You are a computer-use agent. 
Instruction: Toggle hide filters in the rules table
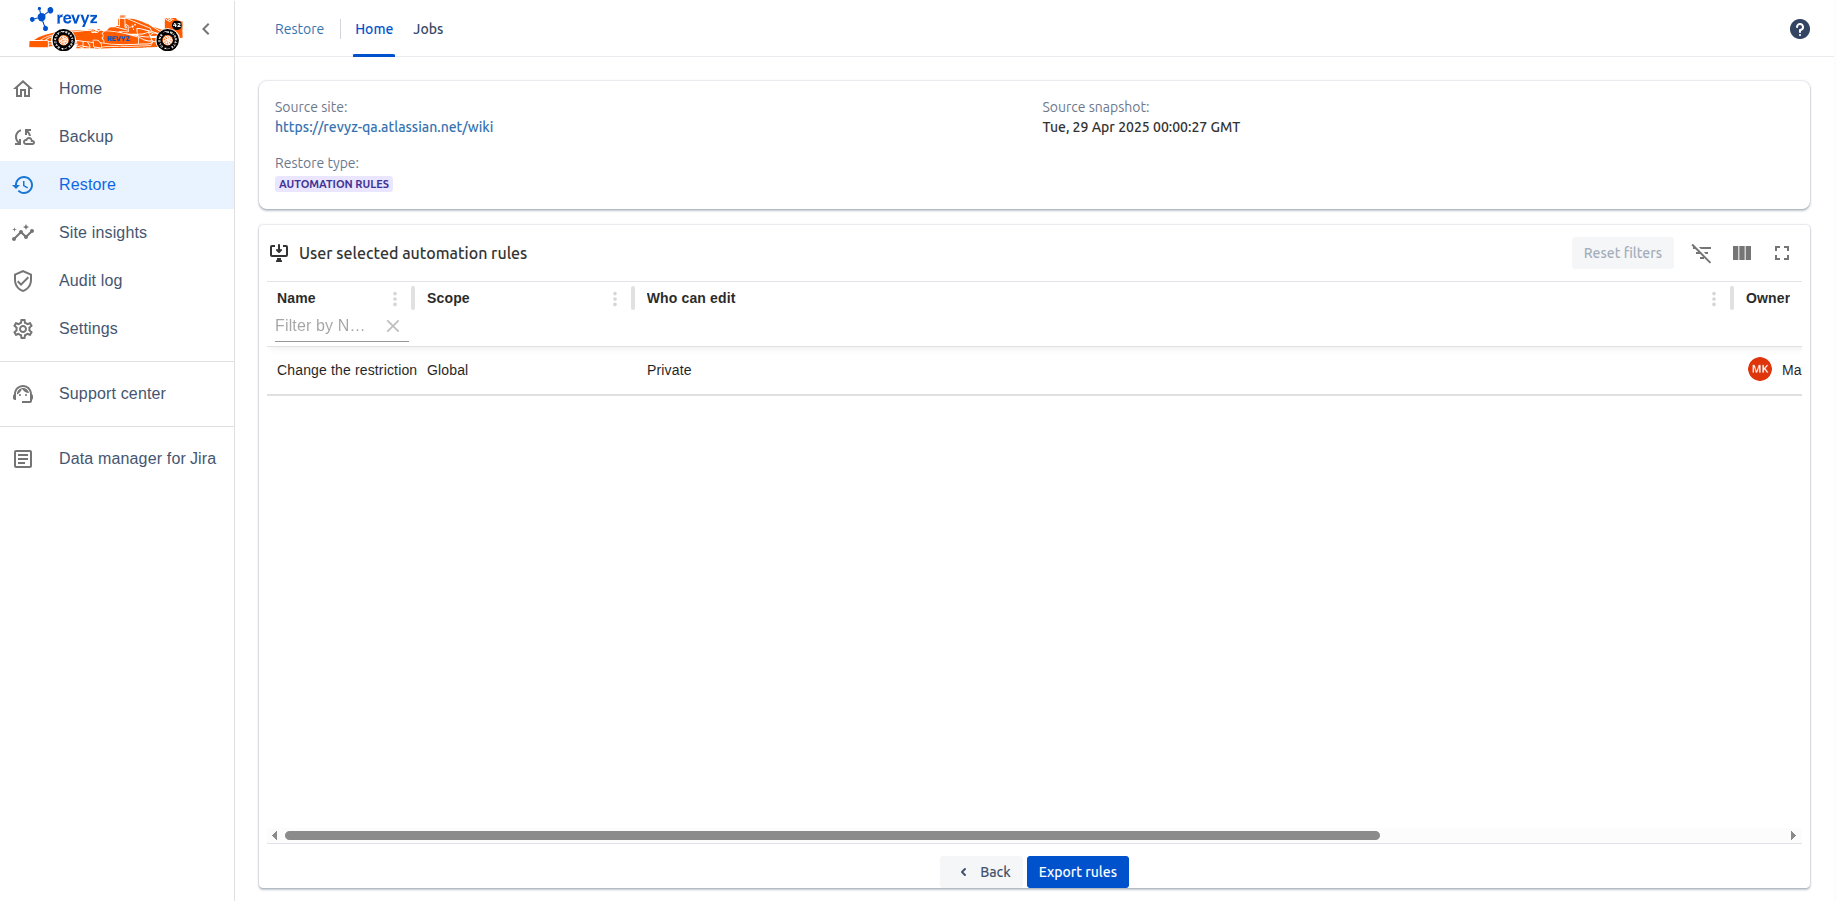point(1701,253)
